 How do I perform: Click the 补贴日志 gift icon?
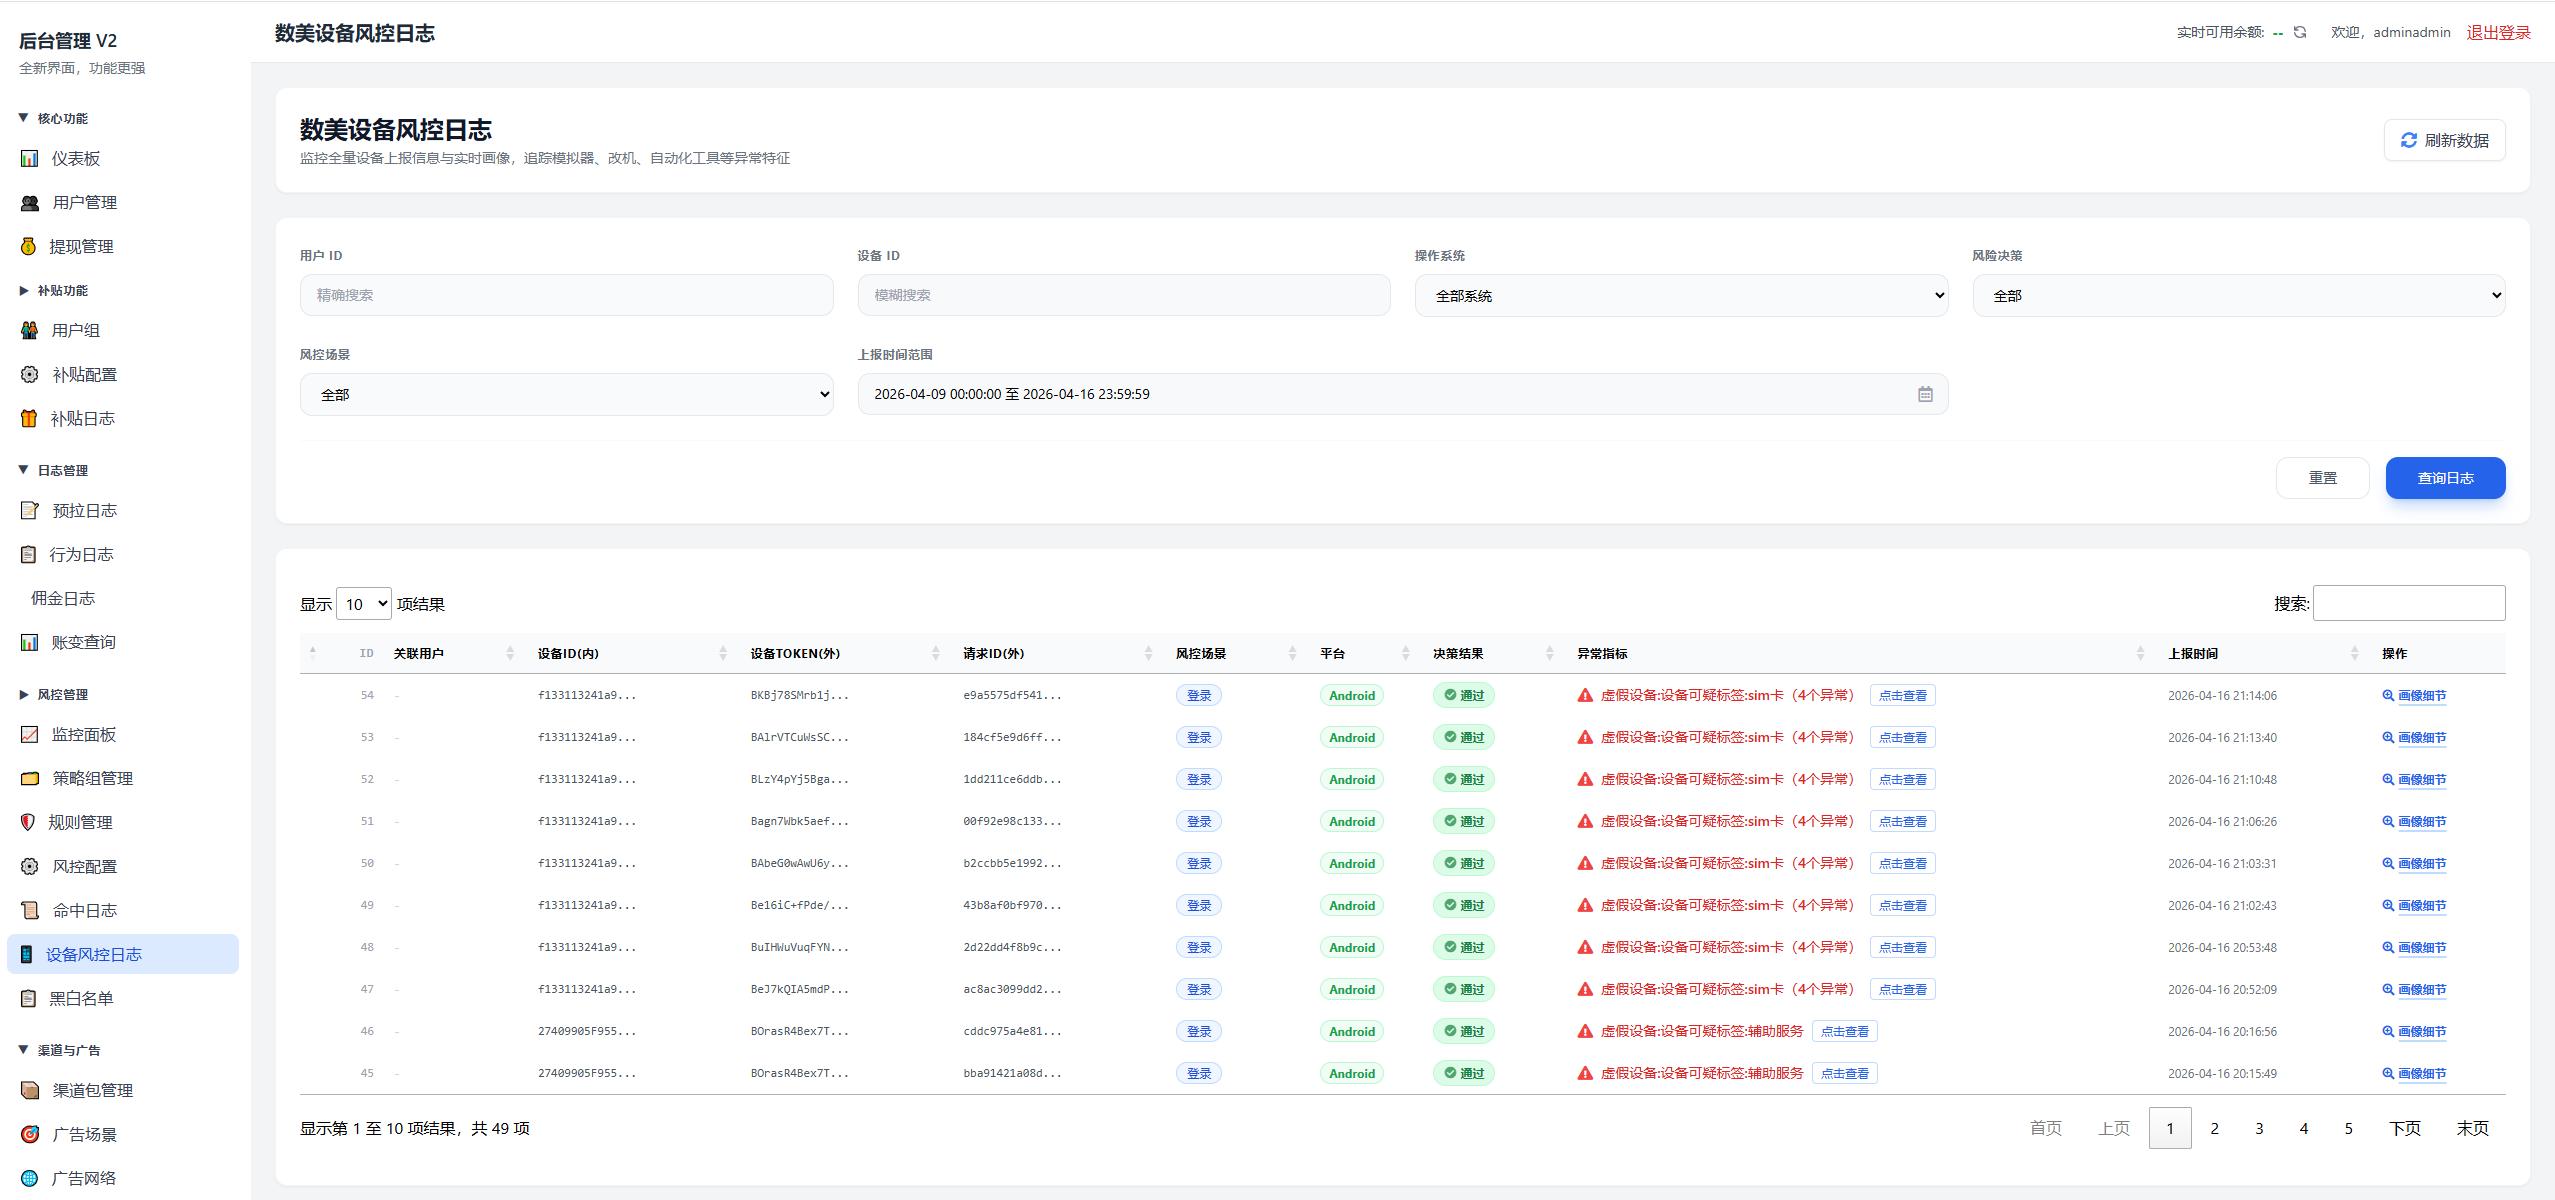click(29, 418)
